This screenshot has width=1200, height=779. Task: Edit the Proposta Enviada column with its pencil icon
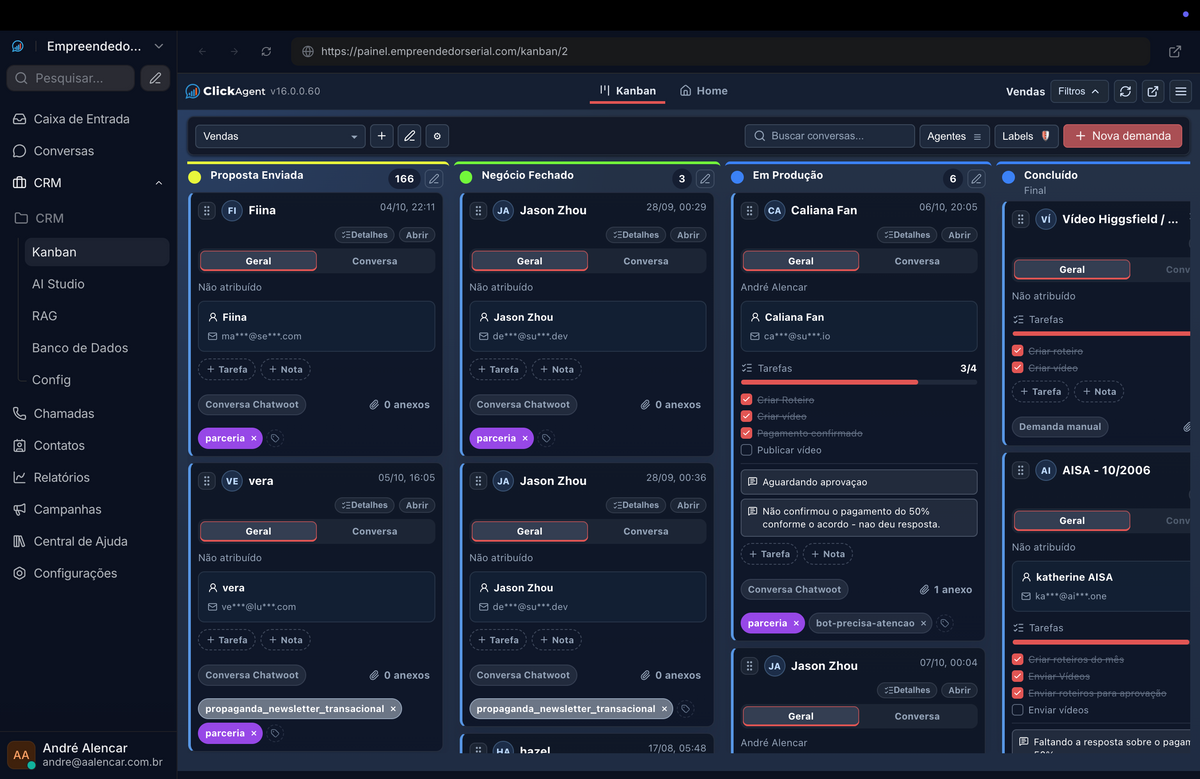(433, 179)
